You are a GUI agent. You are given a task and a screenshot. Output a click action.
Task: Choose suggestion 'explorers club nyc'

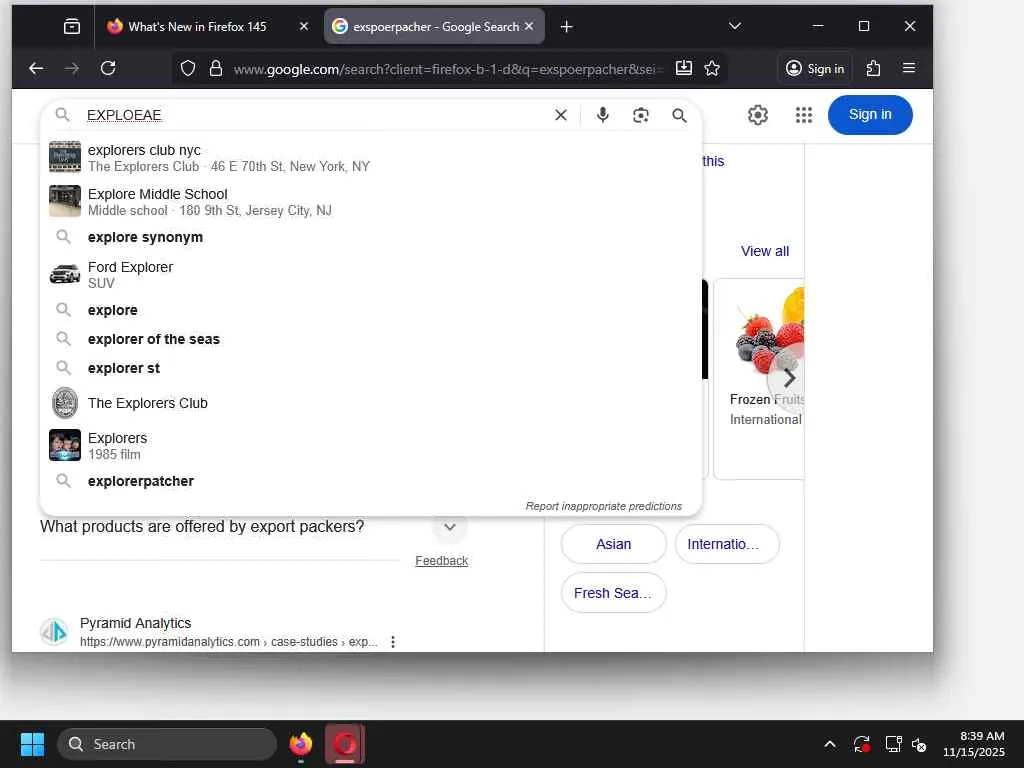click(x=371, y=158)
